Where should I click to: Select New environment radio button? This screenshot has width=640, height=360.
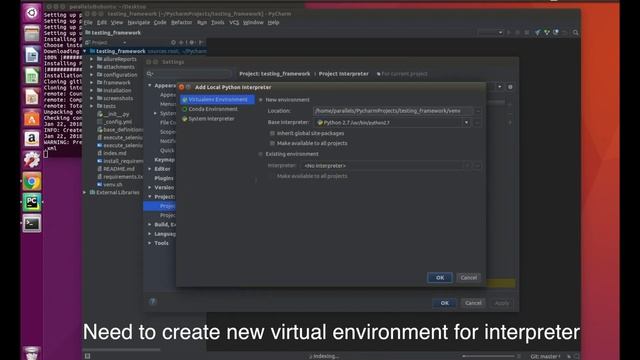pos(261,100)
